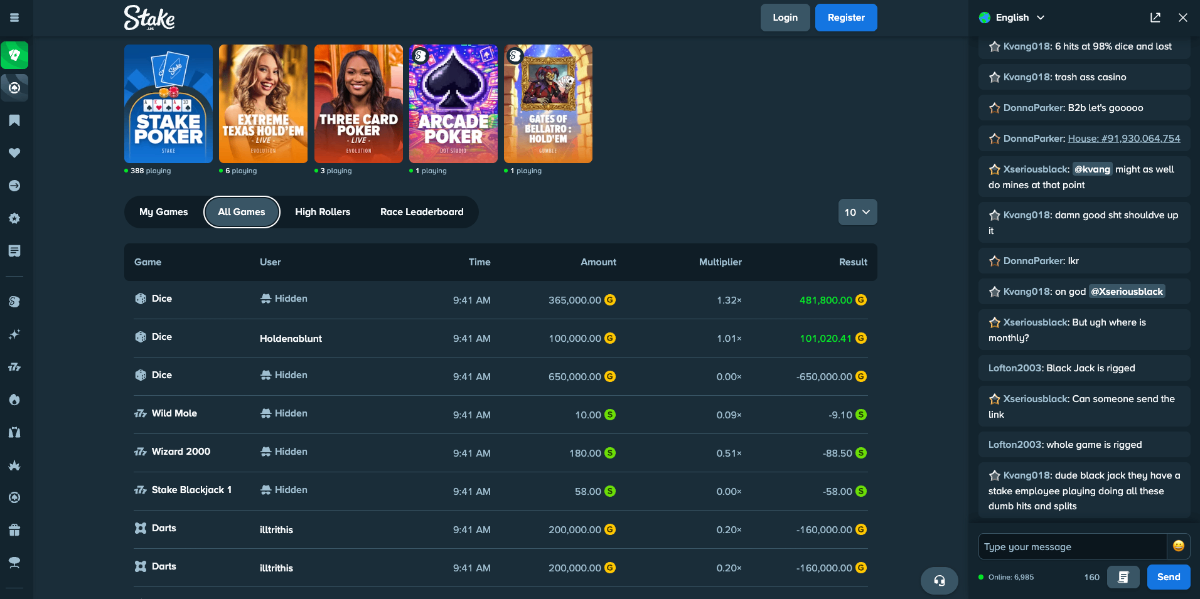Click the Online: 6,985 status text

click(1010, 577)
